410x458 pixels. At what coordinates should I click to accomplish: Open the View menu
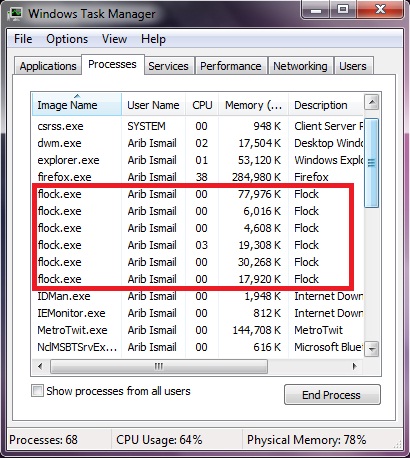coord(114,39)
